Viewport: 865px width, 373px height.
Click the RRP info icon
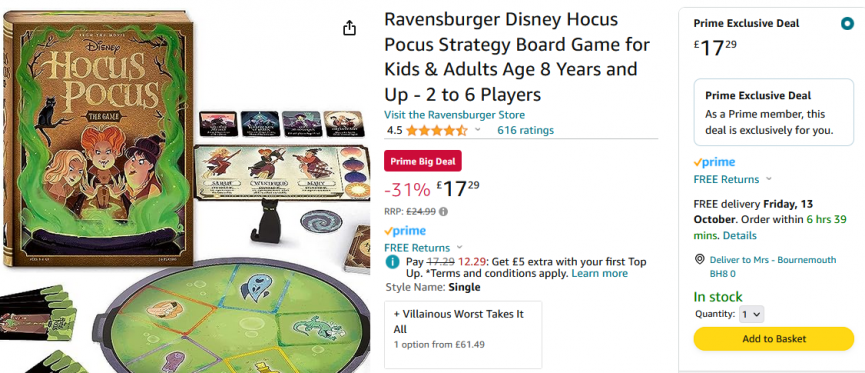point(443,211)
